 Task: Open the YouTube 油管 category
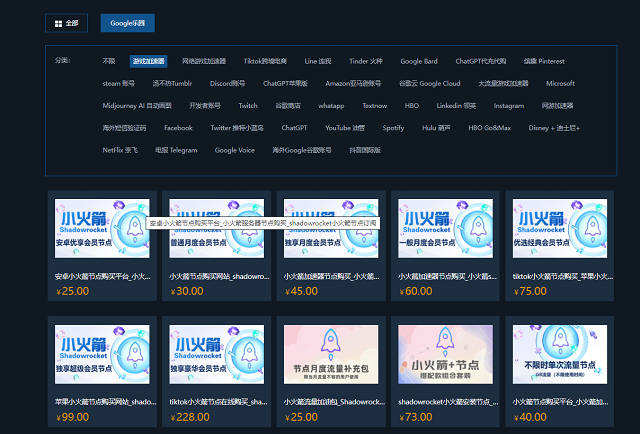345,128
